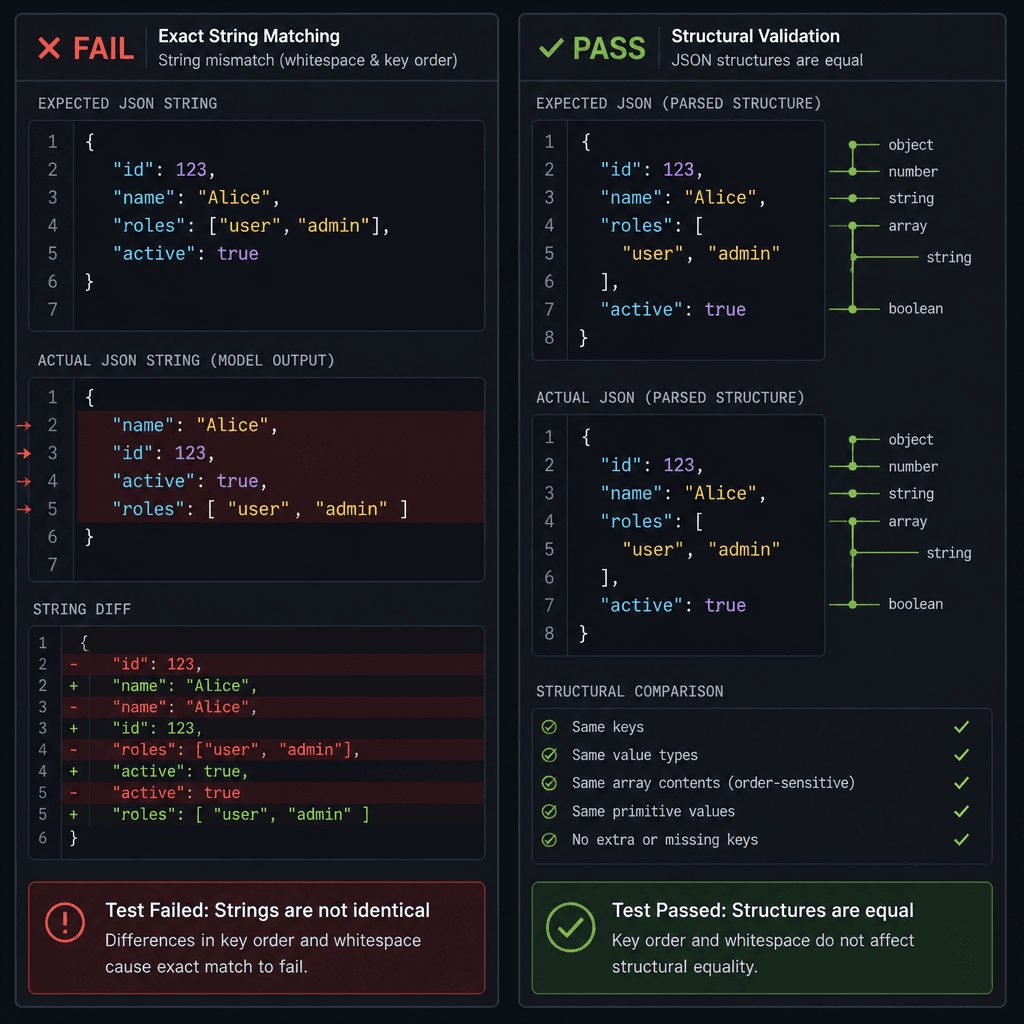The image size is (1024, 1024).
Task: Click the JSON structures are equal subtitle
Action: coord(767,60)
